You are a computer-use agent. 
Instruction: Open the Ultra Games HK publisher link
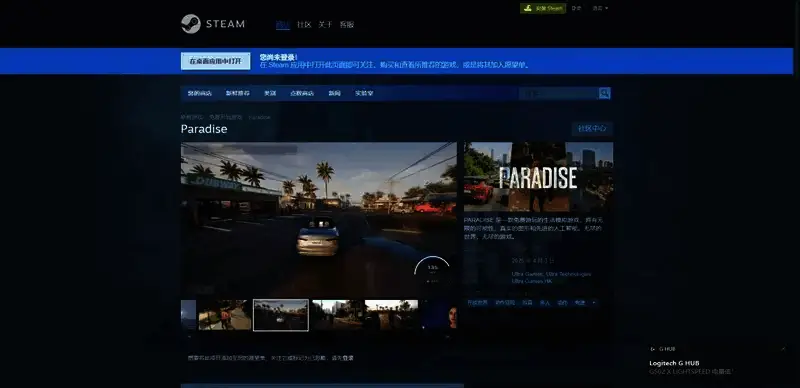point(532,281)
